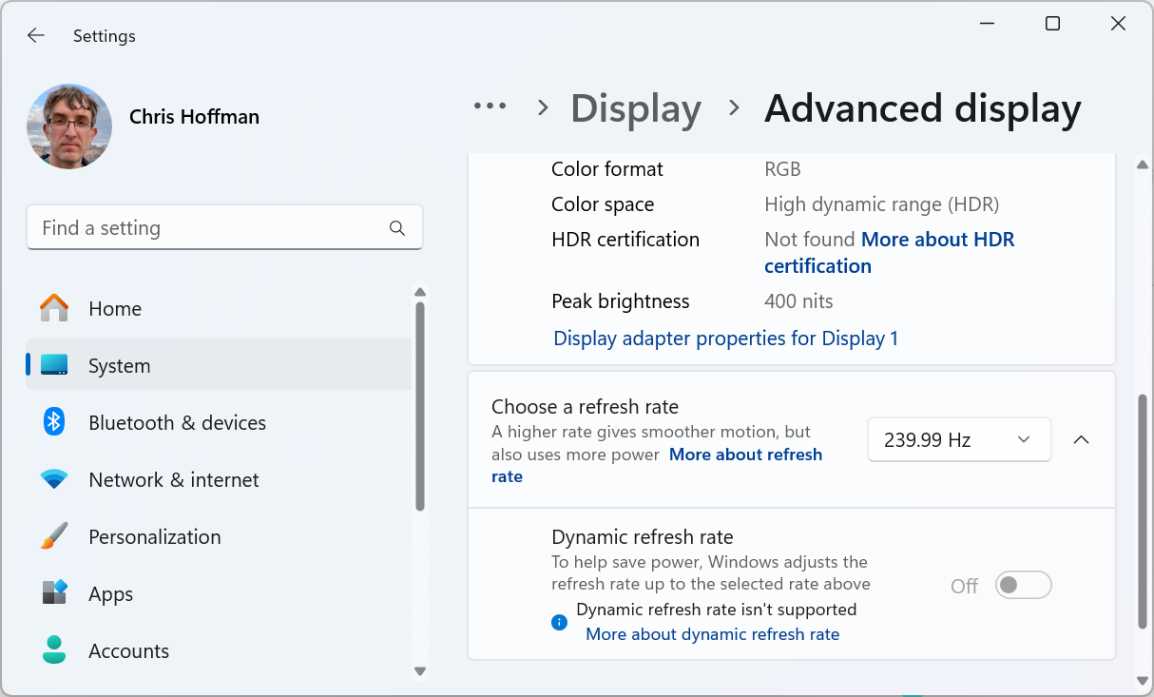The height and width of the screenshot is (697, 1154).
Task: Collapse the Choose a refresh rate section
Action: 1081,439
